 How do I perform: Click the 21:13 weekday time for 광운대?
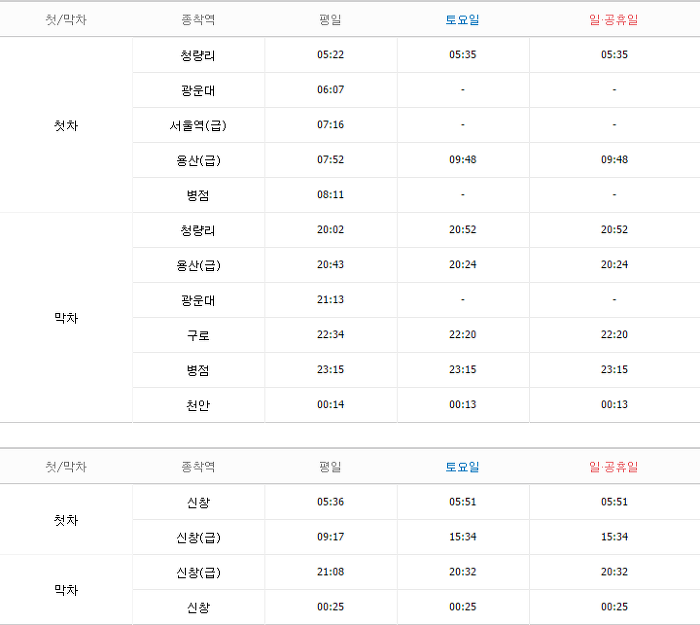coord(330,300)
